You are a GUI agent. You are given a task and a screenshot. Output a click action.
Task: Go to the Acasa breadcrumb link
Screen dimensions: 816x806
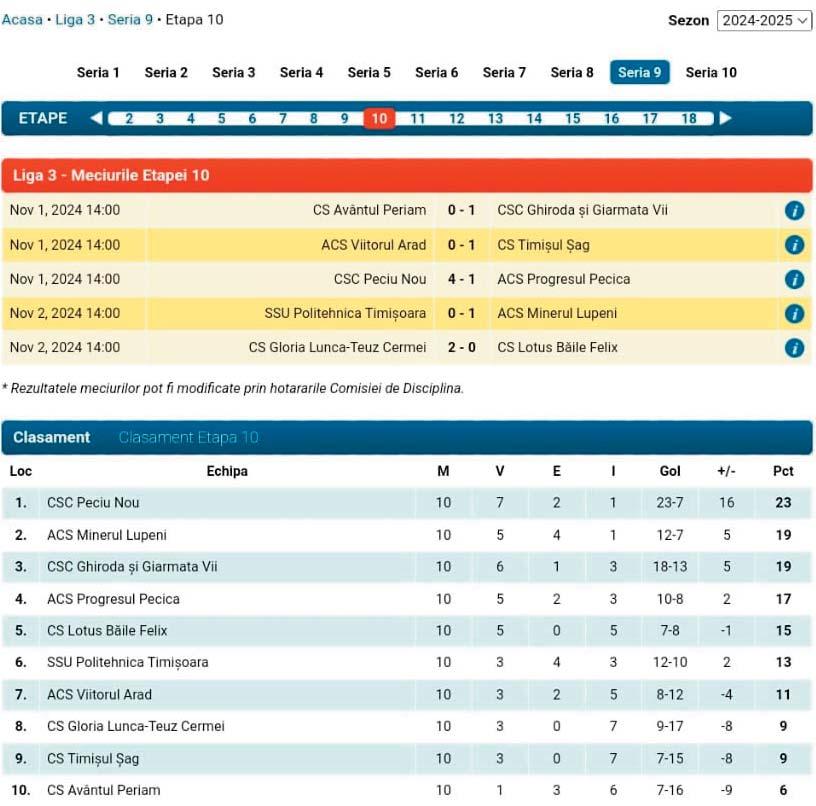[22, 20]
